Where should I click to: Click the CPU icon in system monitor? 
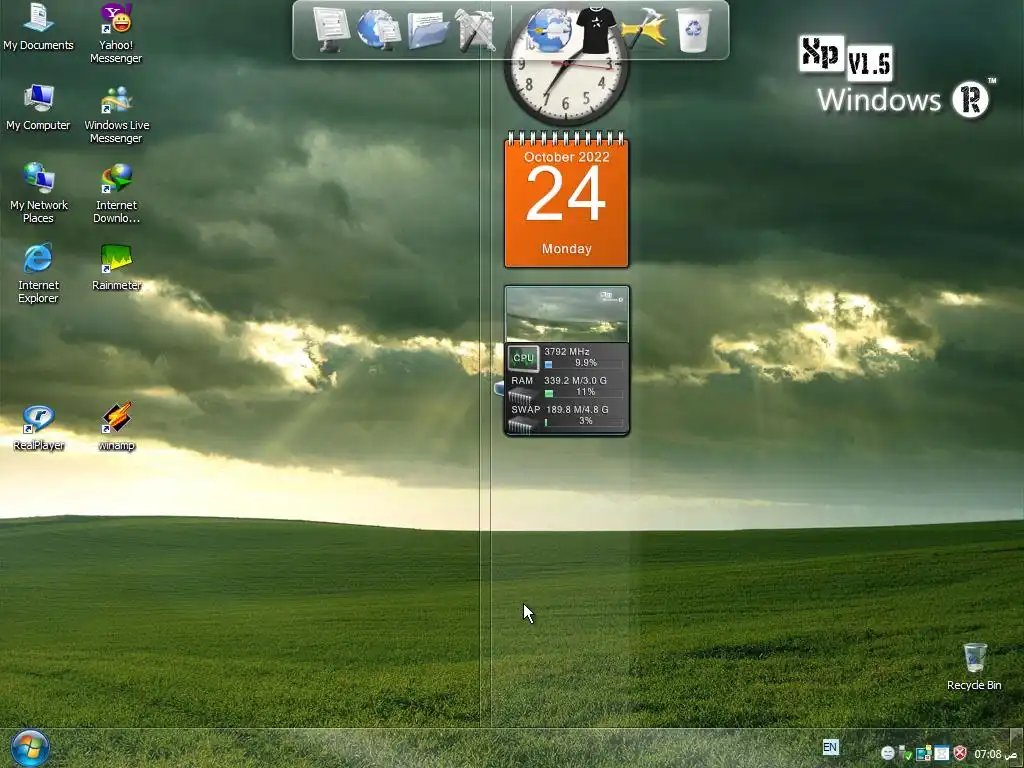pos(523,358)
